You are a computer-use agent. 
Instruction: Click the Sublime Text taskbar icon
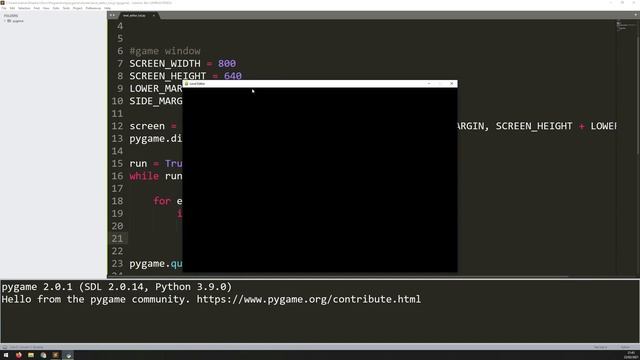[56, 355]
